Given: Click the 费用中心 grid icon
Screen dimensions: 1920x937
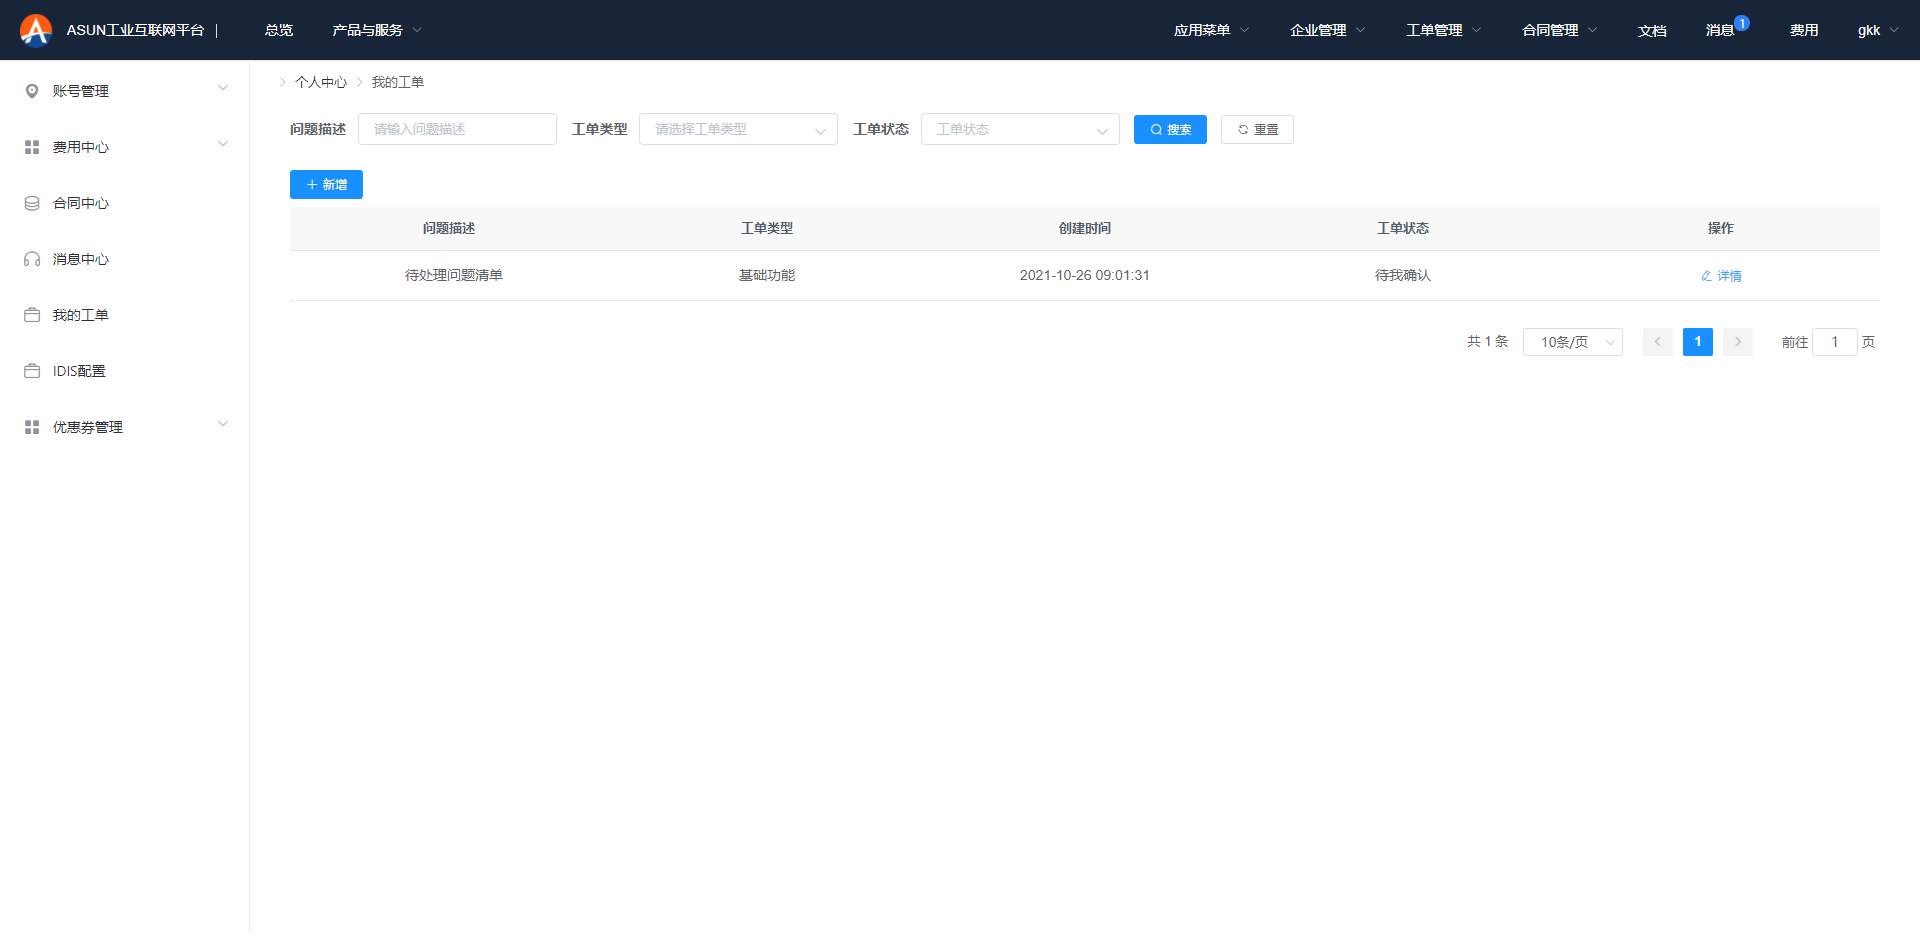Looking at the screenshot, I should [x=32, y=147].
